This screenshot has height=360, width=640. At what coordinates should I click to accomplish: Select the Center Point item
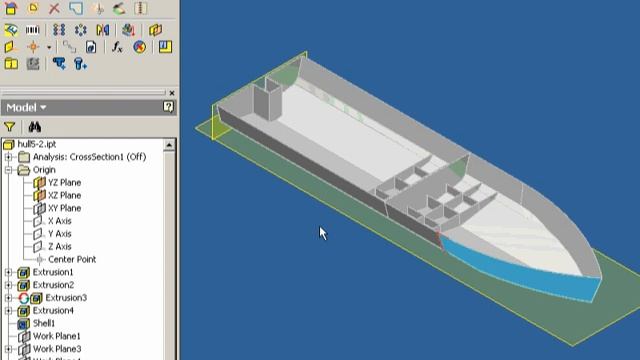click(72, 259)
